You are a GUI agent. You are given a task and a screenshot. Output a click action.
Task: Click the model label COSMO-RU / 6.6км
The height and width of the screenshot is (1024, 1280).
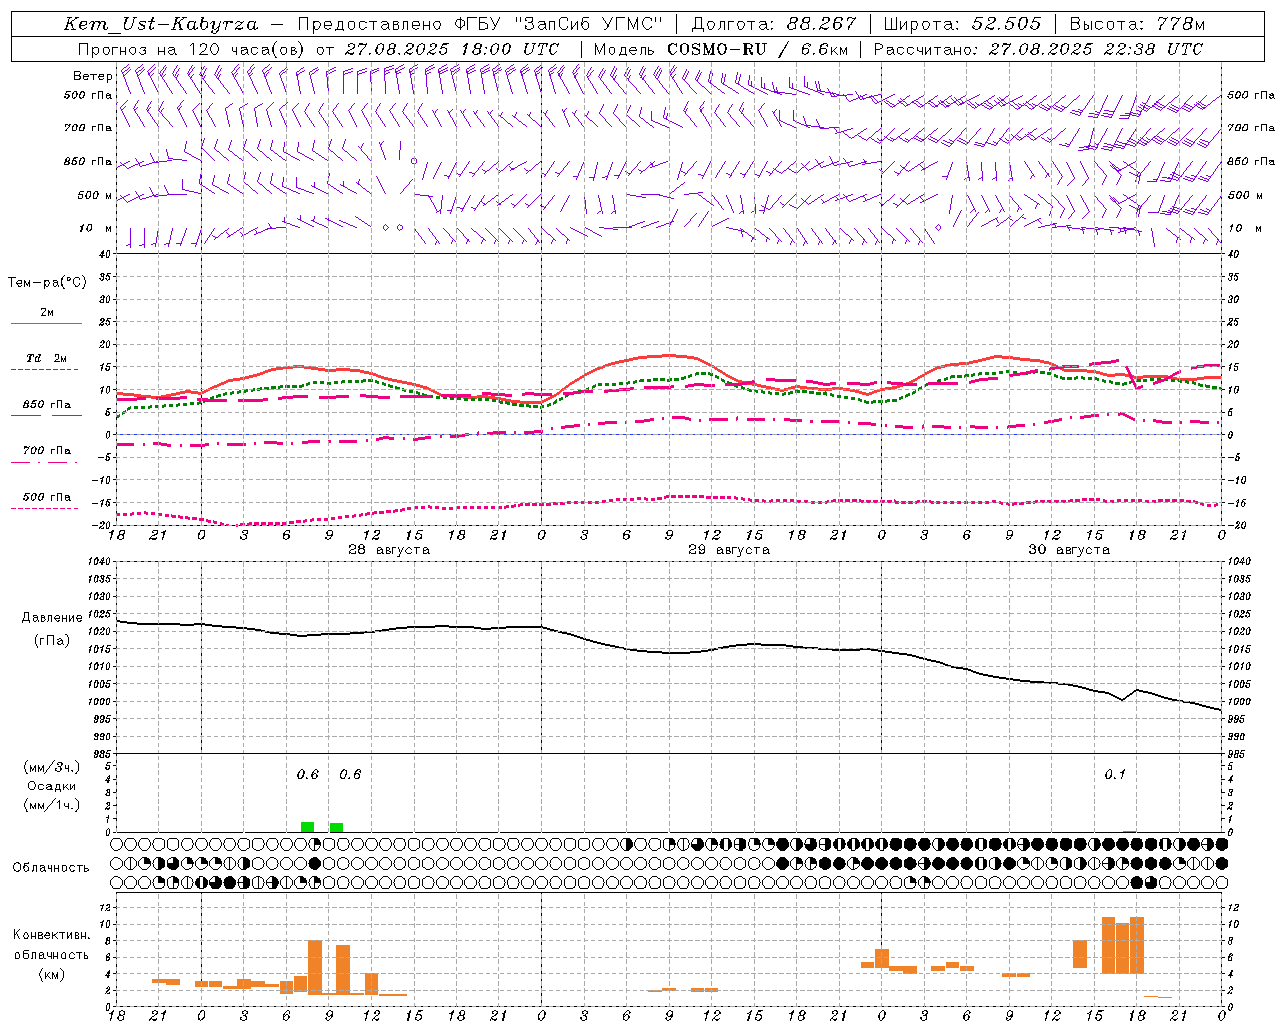757,49
